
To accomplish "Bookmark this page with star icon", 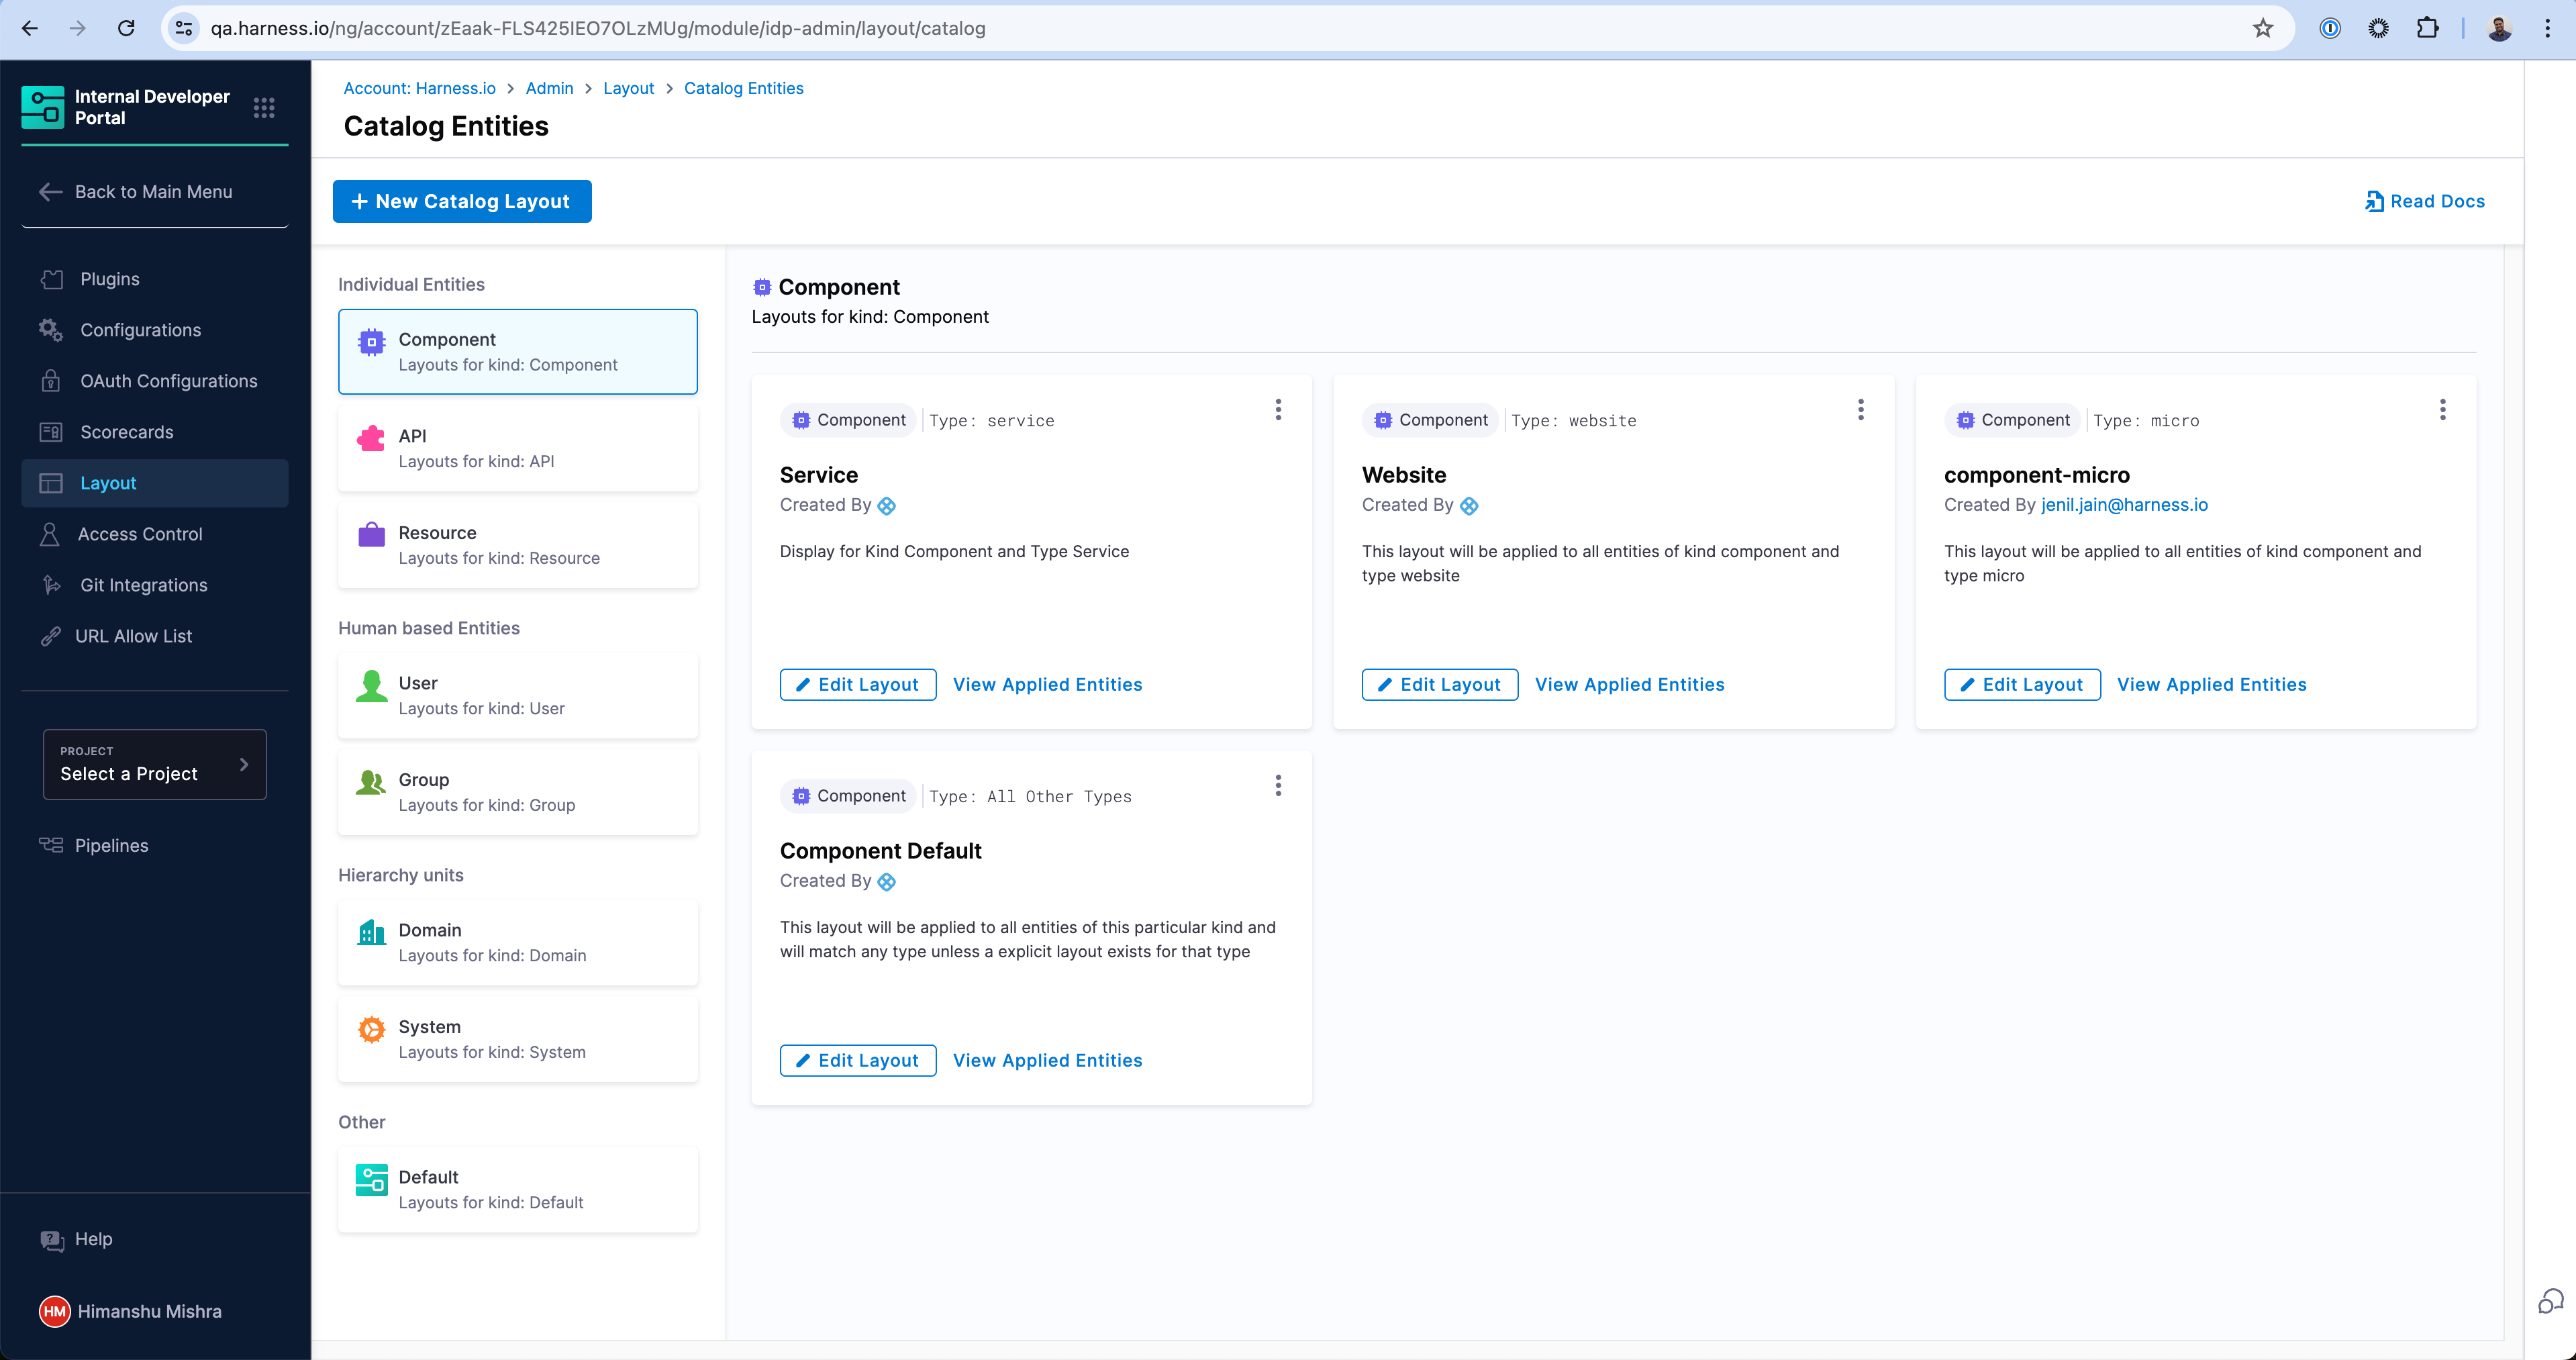I will tap(2262, 28).
